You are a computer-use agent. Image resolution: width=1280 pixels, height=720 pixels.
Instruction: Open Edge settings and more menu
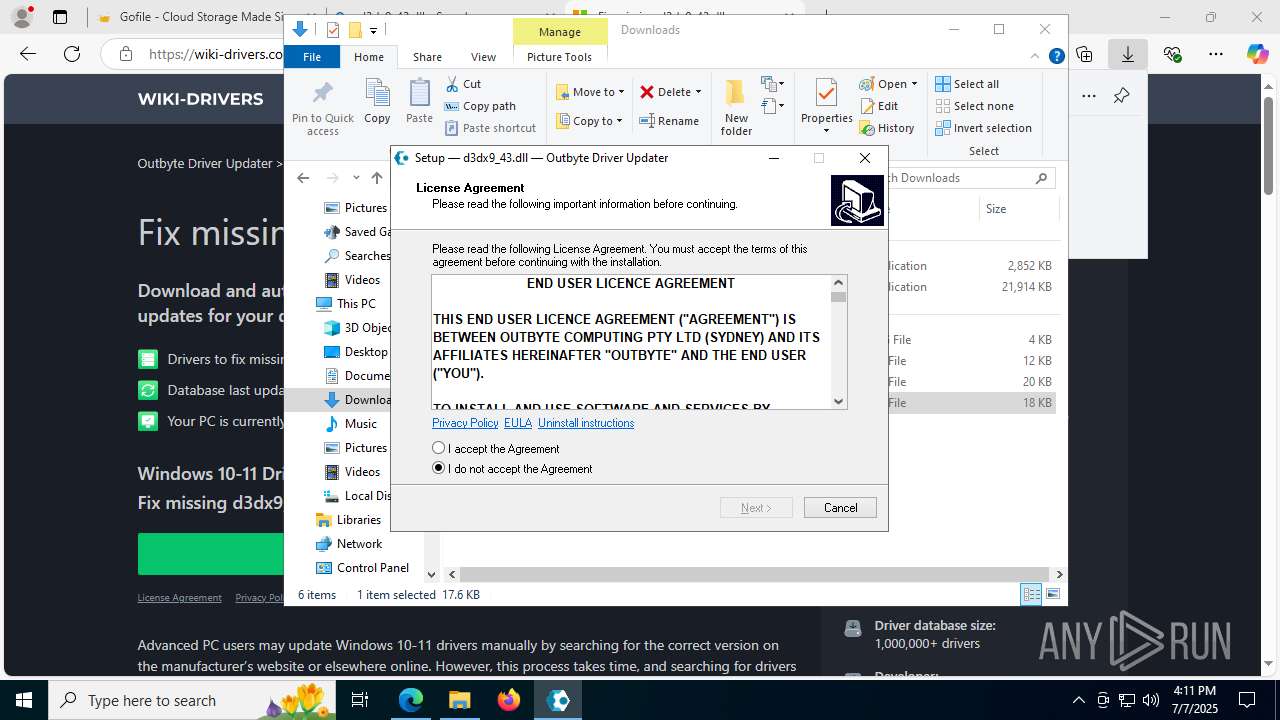[1215, 54]
